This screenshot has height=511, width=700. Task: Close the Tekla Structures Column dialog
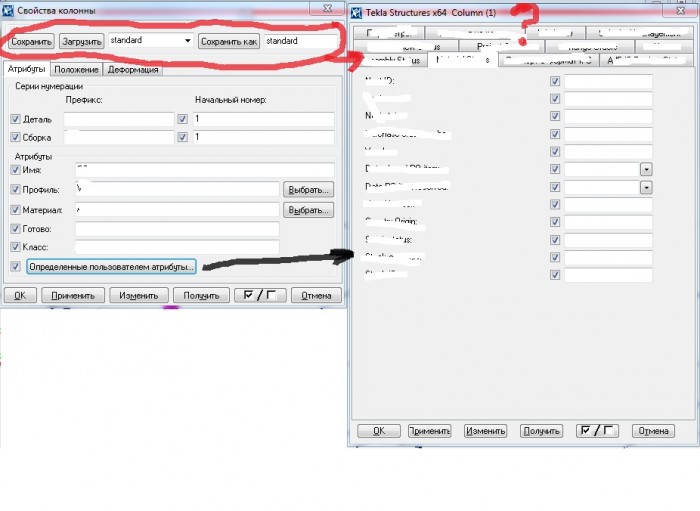click(x=681, y=11)
